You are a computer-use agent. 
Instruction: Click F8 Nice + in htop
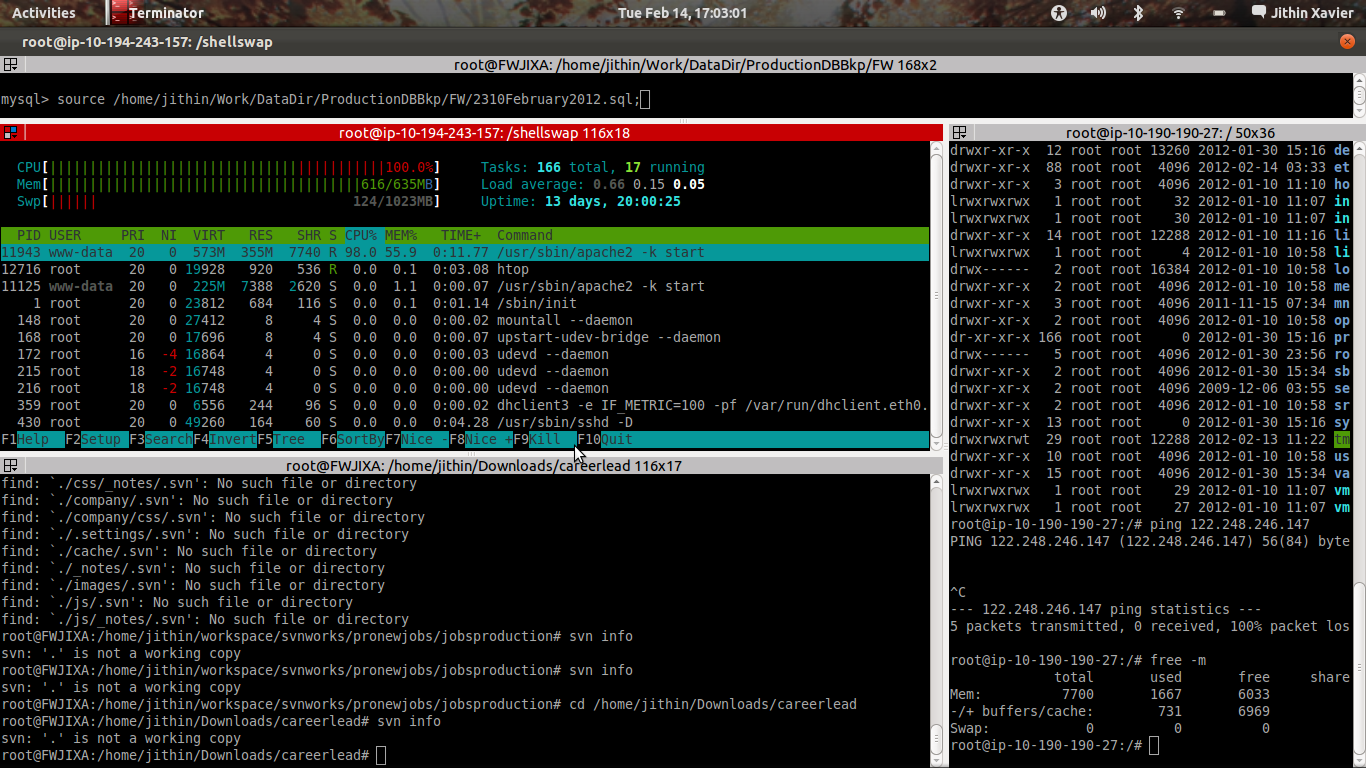[x=481, y=439]
